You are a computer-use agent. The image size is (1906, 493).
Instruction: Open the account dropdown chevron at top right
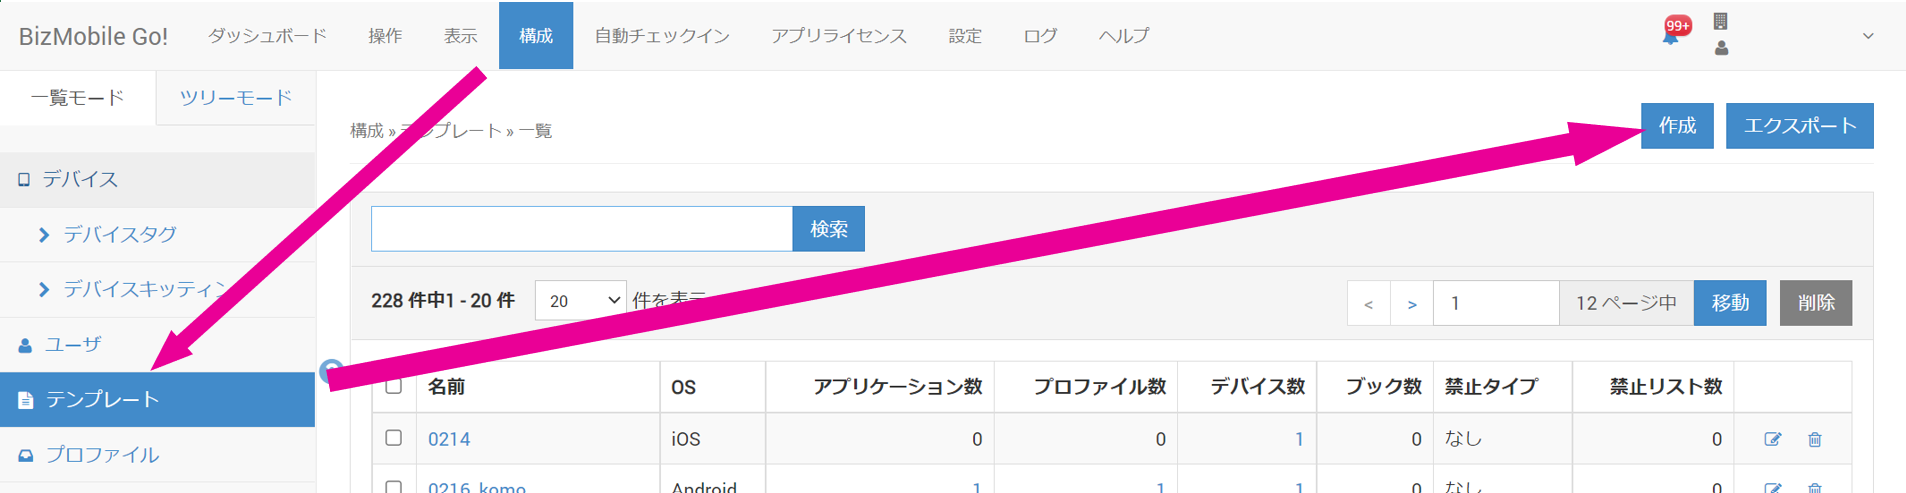pyautogui.click(x=1867, y=36)
